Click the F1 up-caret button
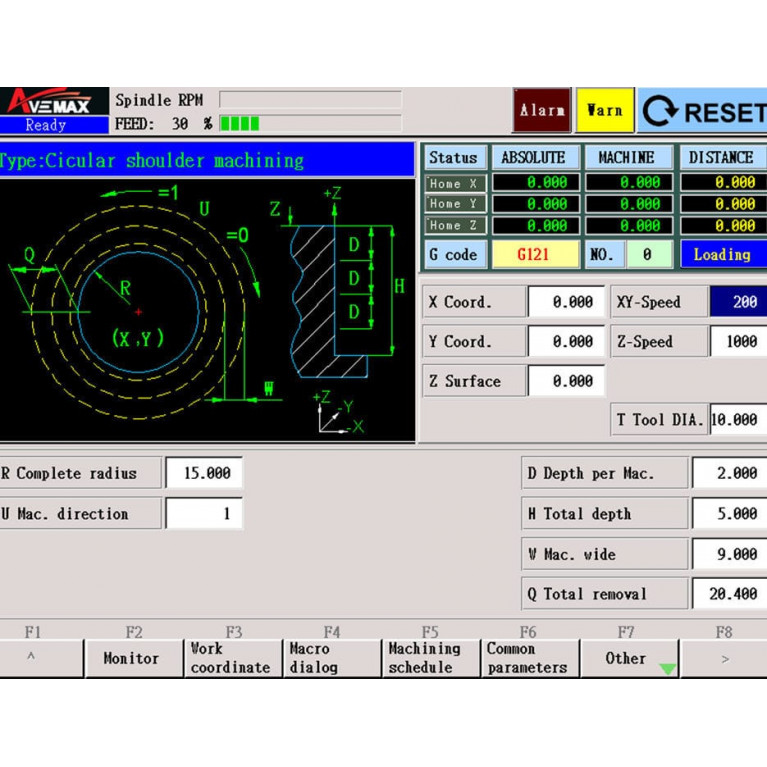 click(41, 658)
